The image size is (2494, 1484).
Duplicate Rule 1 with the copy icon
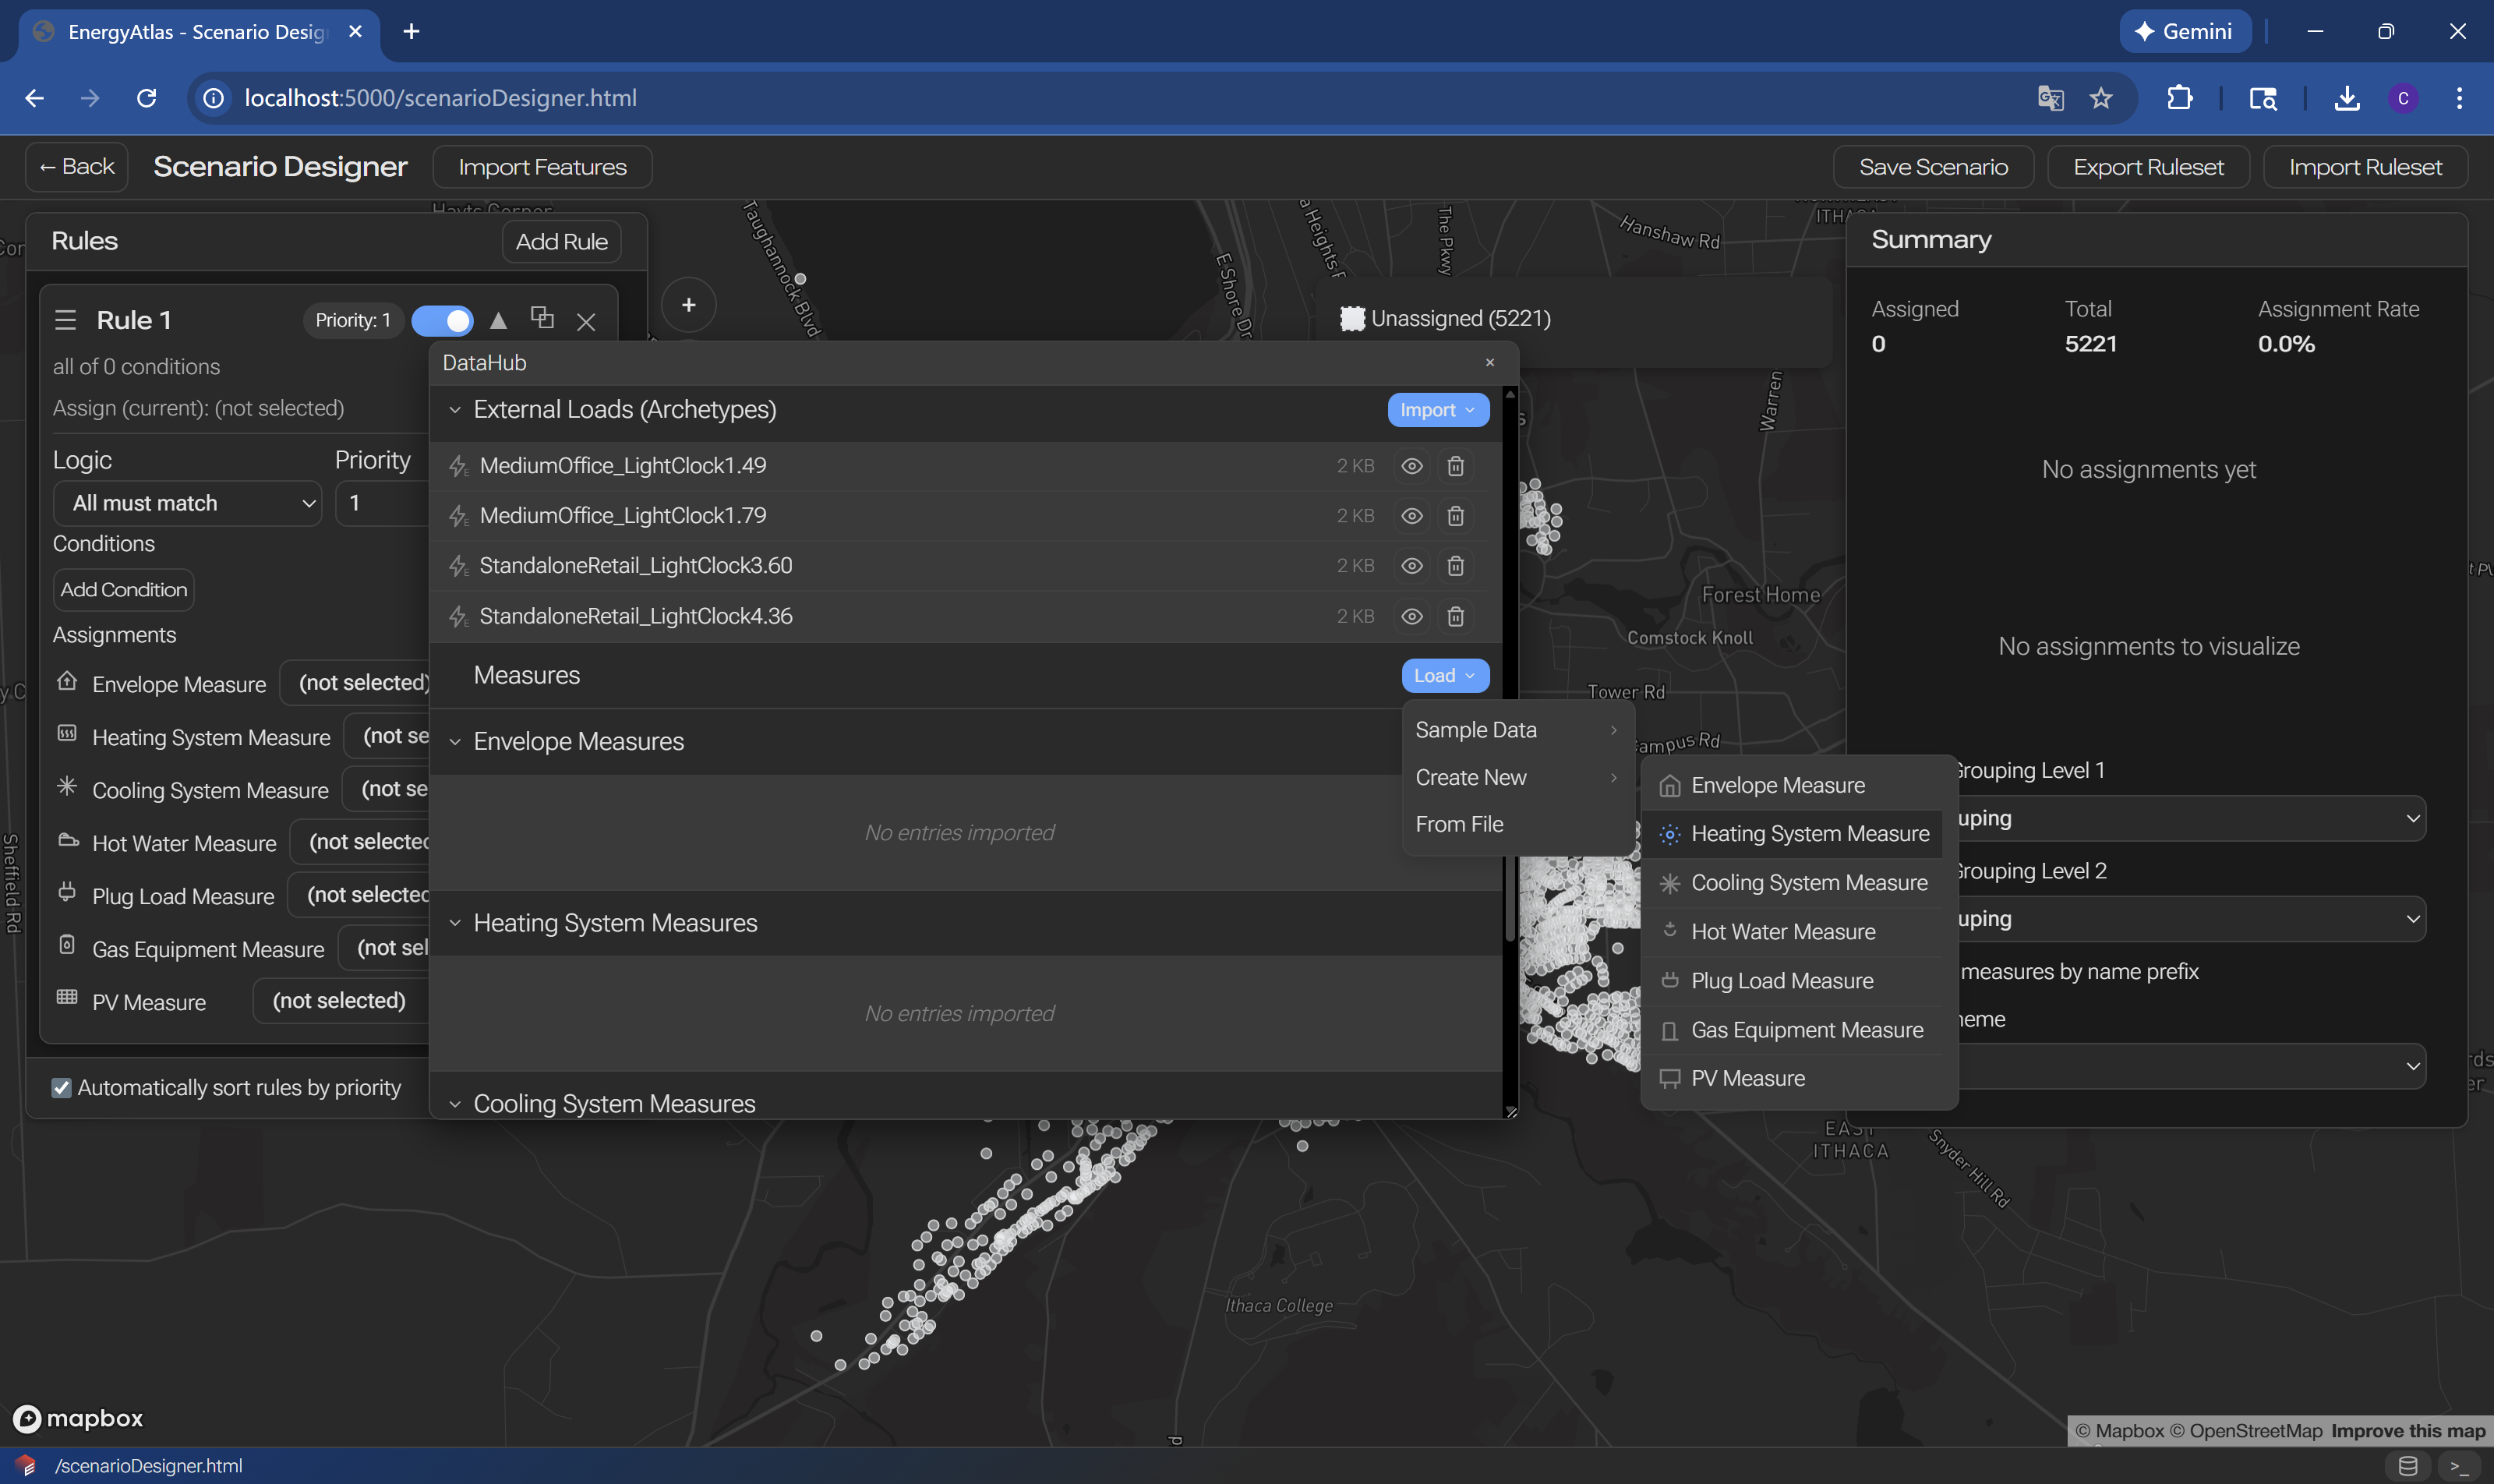542,318
